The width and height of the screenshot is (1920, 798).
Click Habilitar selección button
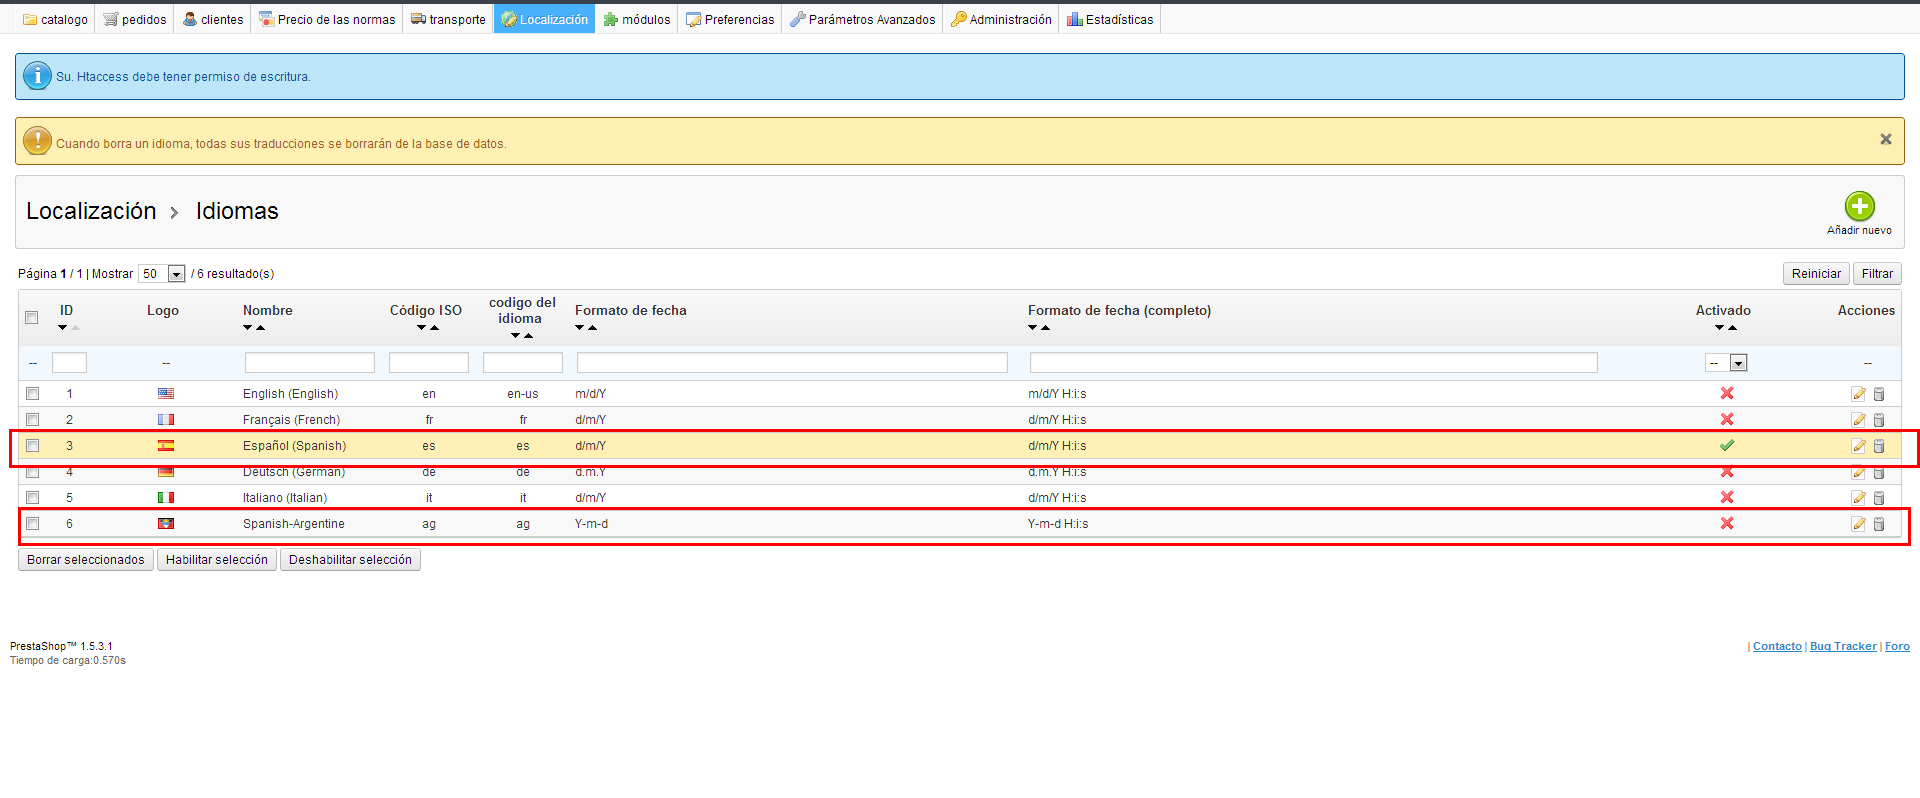tap(217, 560)
